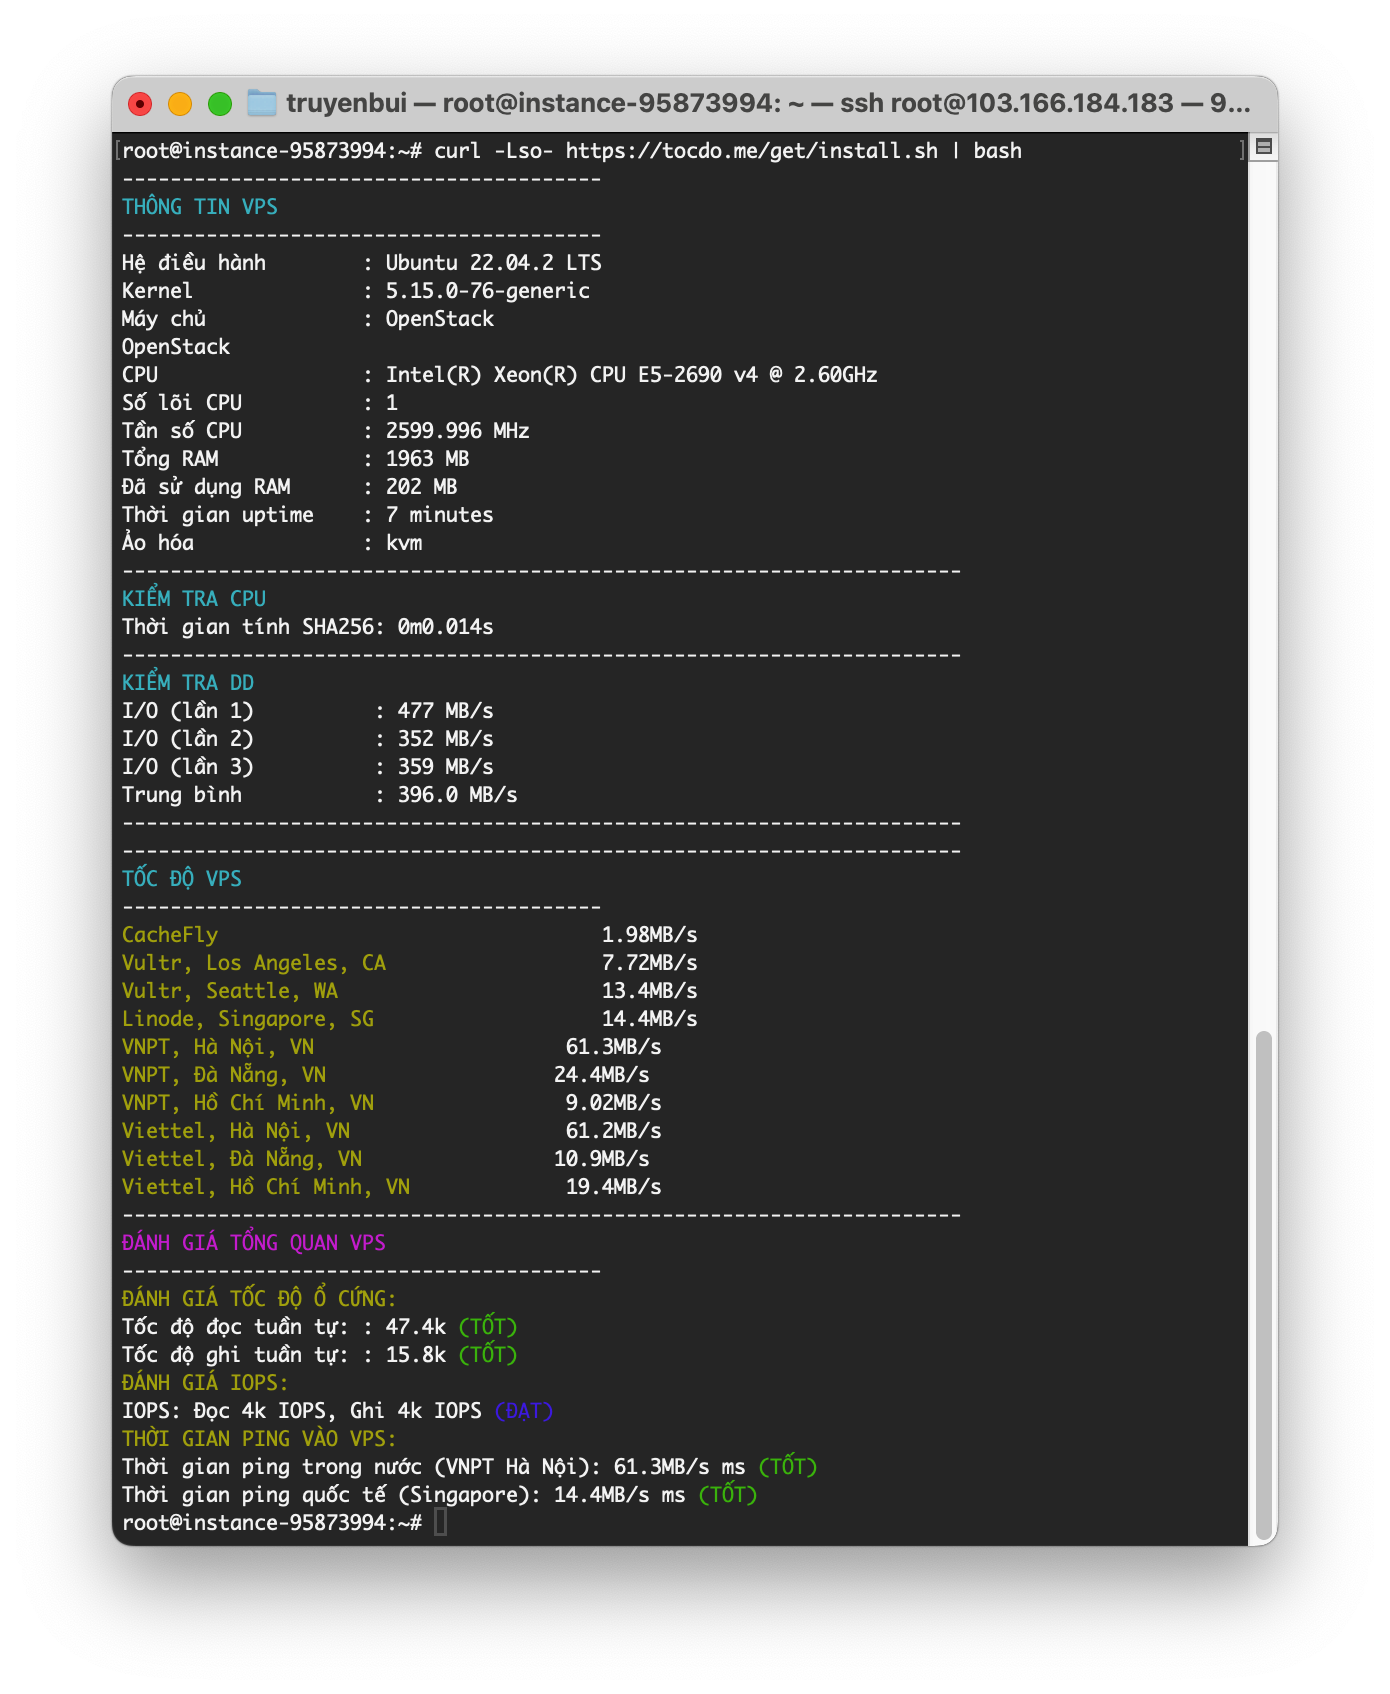
Task: Click Viettel, Hà Nội, VN label
Action: [x=236, y=1131]
